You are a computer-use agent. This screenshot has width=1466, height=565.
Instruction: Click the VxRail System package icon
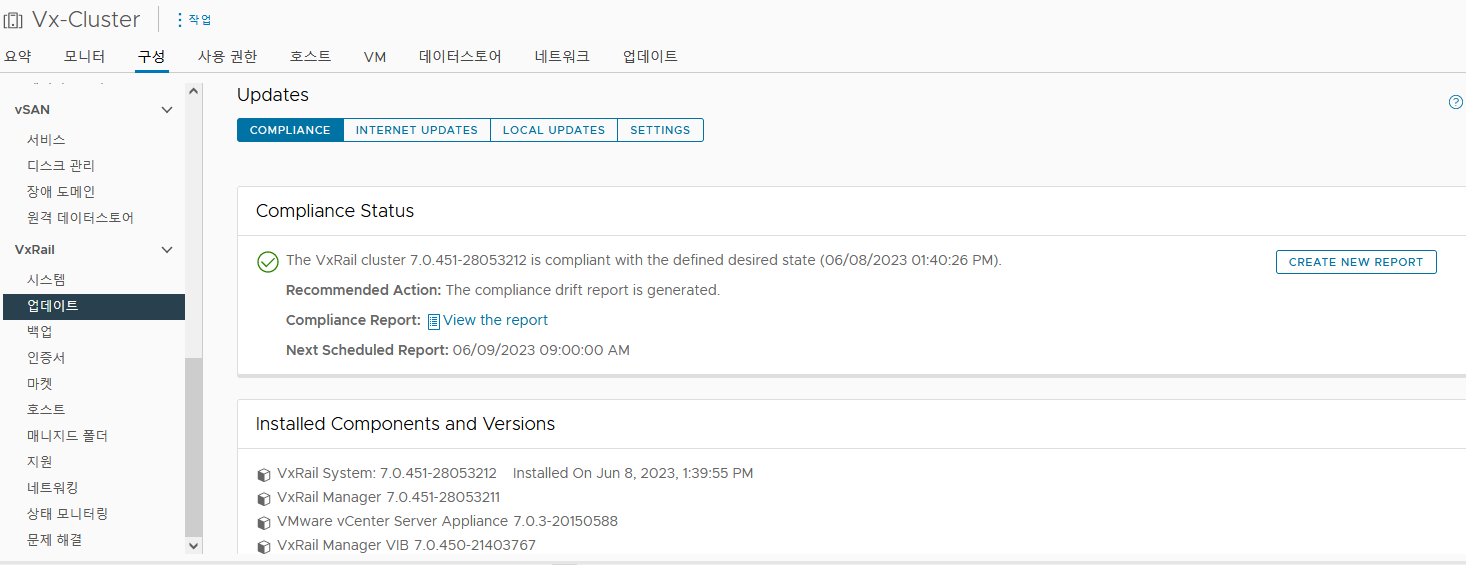264,474
